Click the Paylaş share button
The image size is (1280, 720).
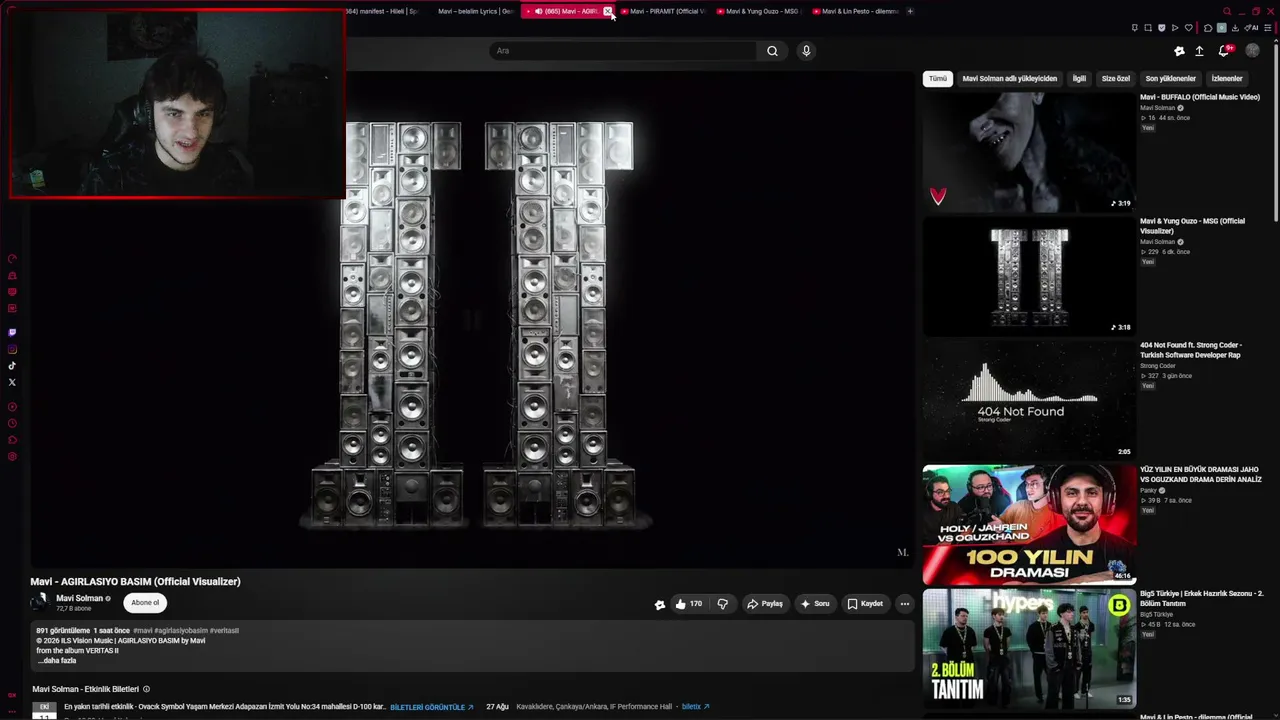(x=765, y=604)
